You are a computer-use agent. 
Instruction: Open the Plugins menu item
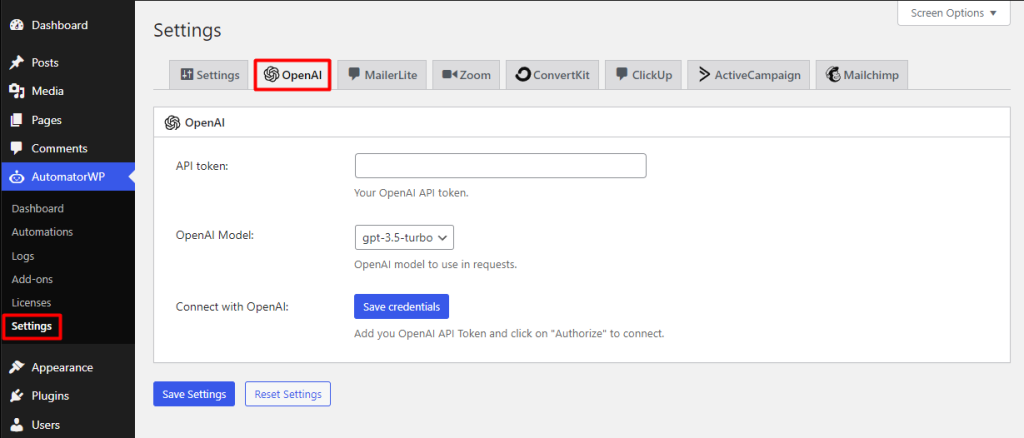pyautogui.click(x=67, y=396)
